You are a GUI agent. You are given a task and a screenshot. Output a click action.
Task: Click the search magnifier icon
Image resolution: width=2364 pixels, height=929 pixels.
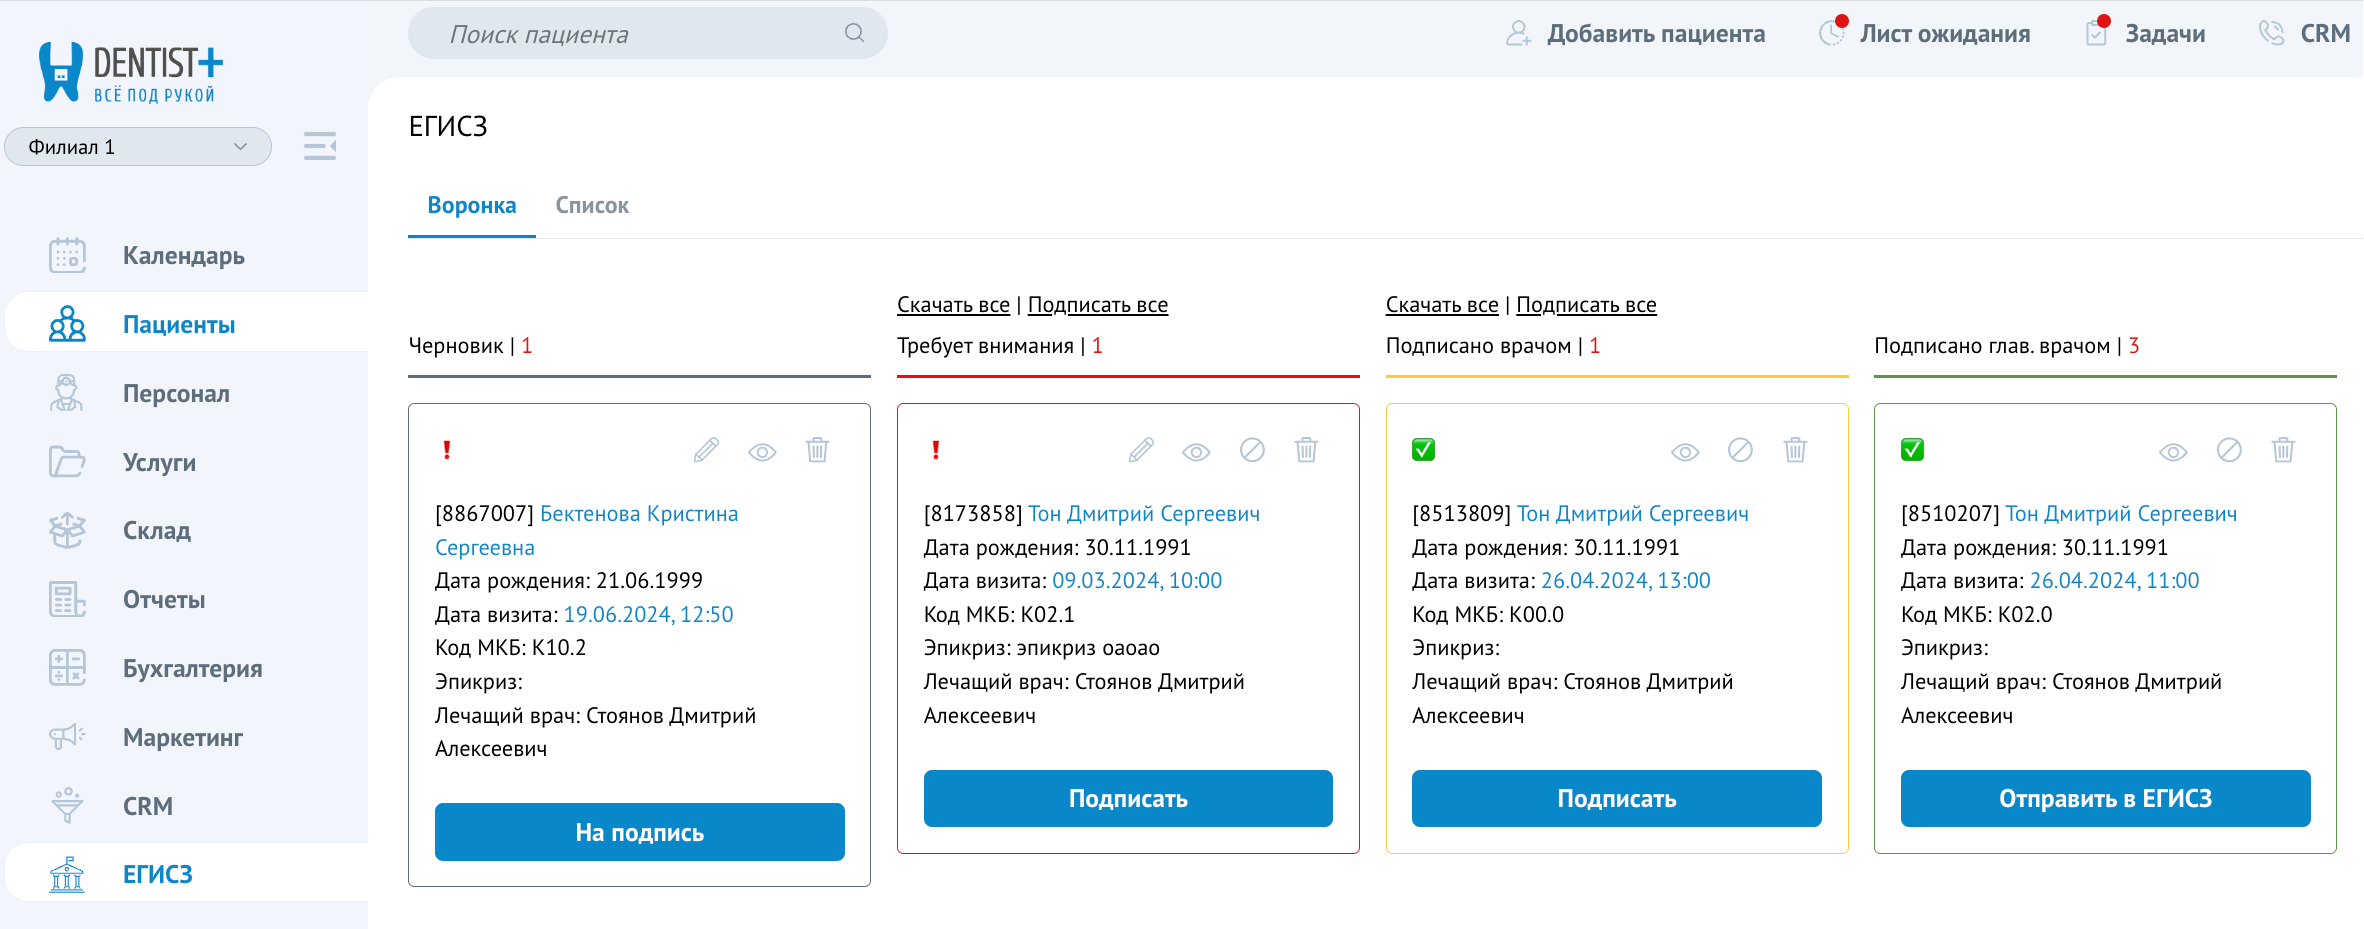[x=854, y=33]
